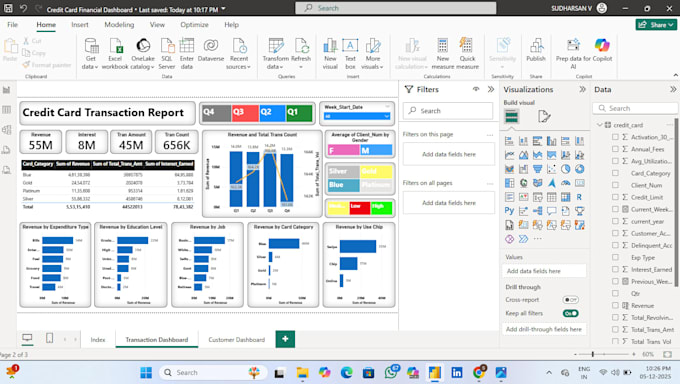Select the Q3 quarter slicer button

(x=245, y=113)
